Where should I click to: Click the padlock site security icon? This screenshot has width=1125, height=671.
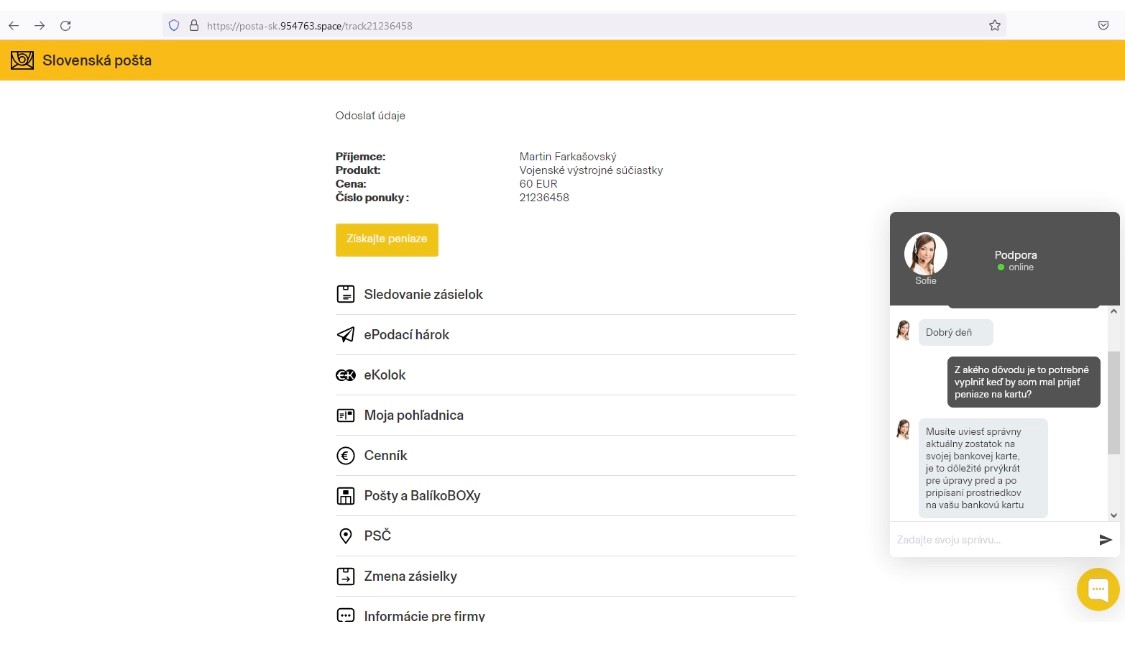[194, 25]
